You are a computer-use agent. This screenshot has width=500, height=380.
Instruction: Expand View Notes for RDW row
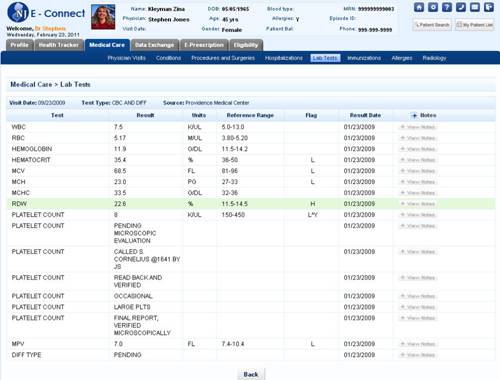click(418, 204)
